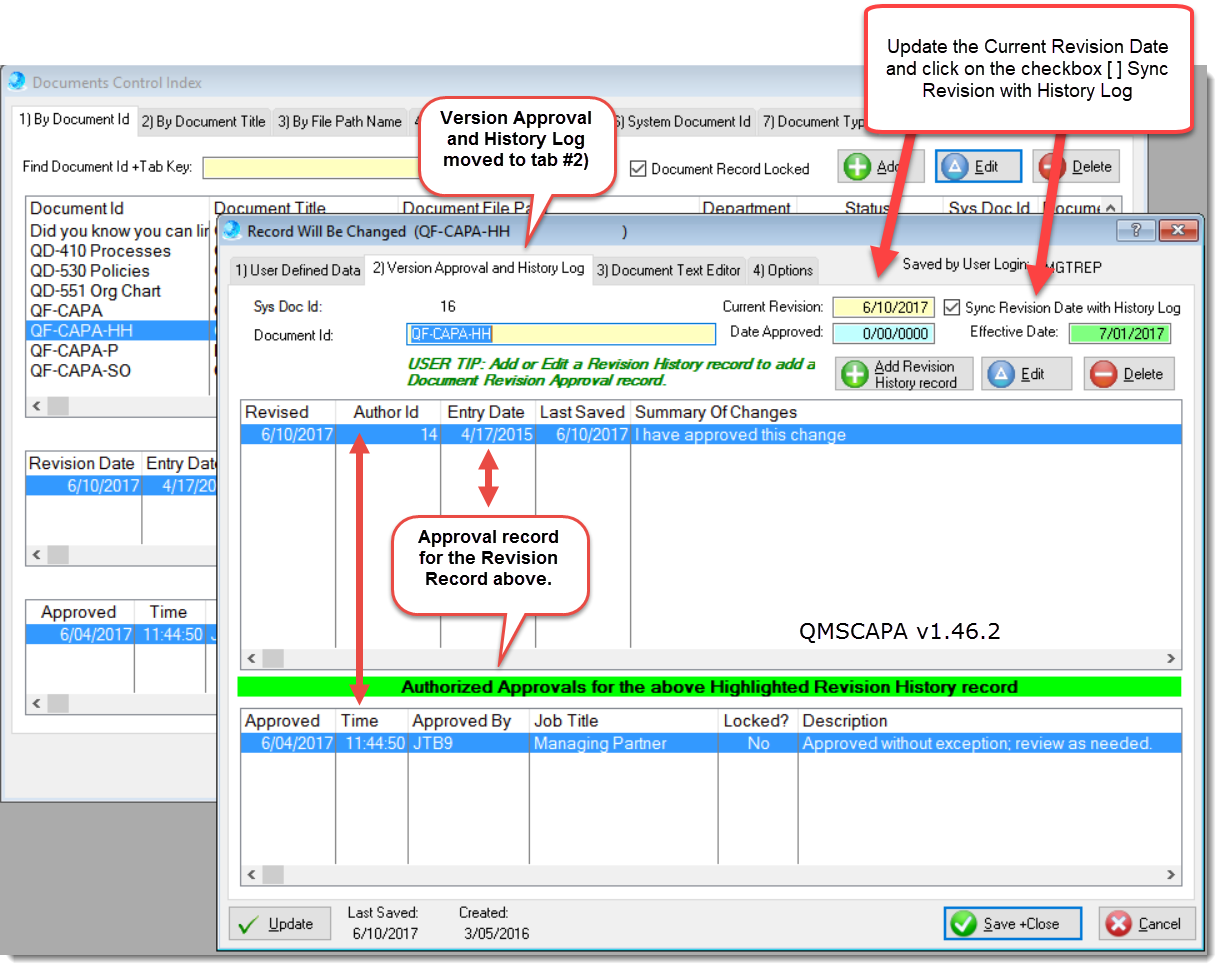Screen dimensions: 1222x970
Task: Open the Options tab
Action: [x=784, y=270]
